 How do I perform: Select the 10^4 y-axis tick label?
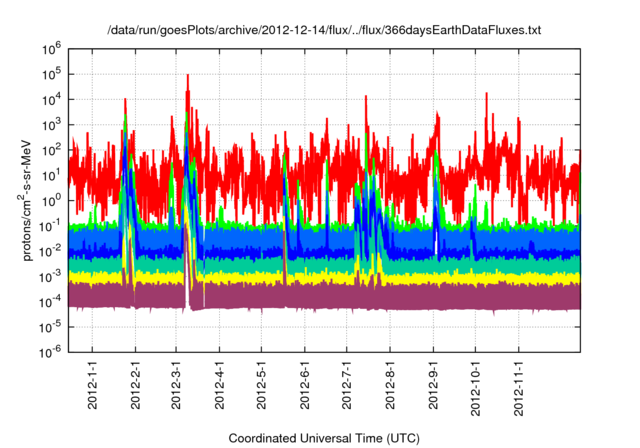click(51, 100)
